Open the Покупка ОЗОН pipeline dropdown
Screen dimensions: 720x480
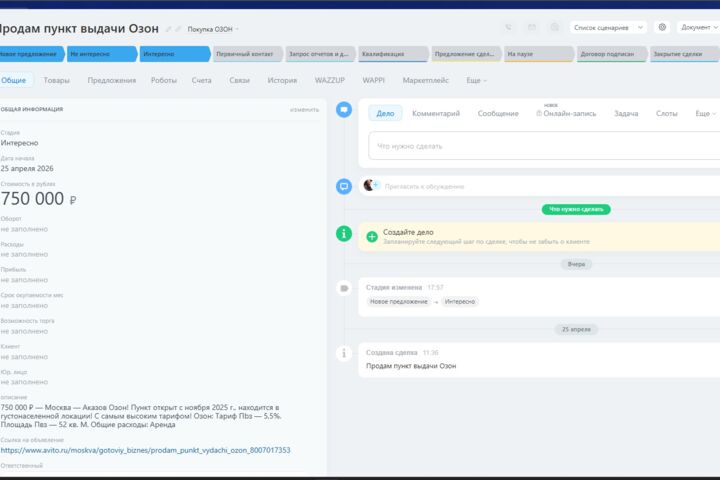coord(213,29)
